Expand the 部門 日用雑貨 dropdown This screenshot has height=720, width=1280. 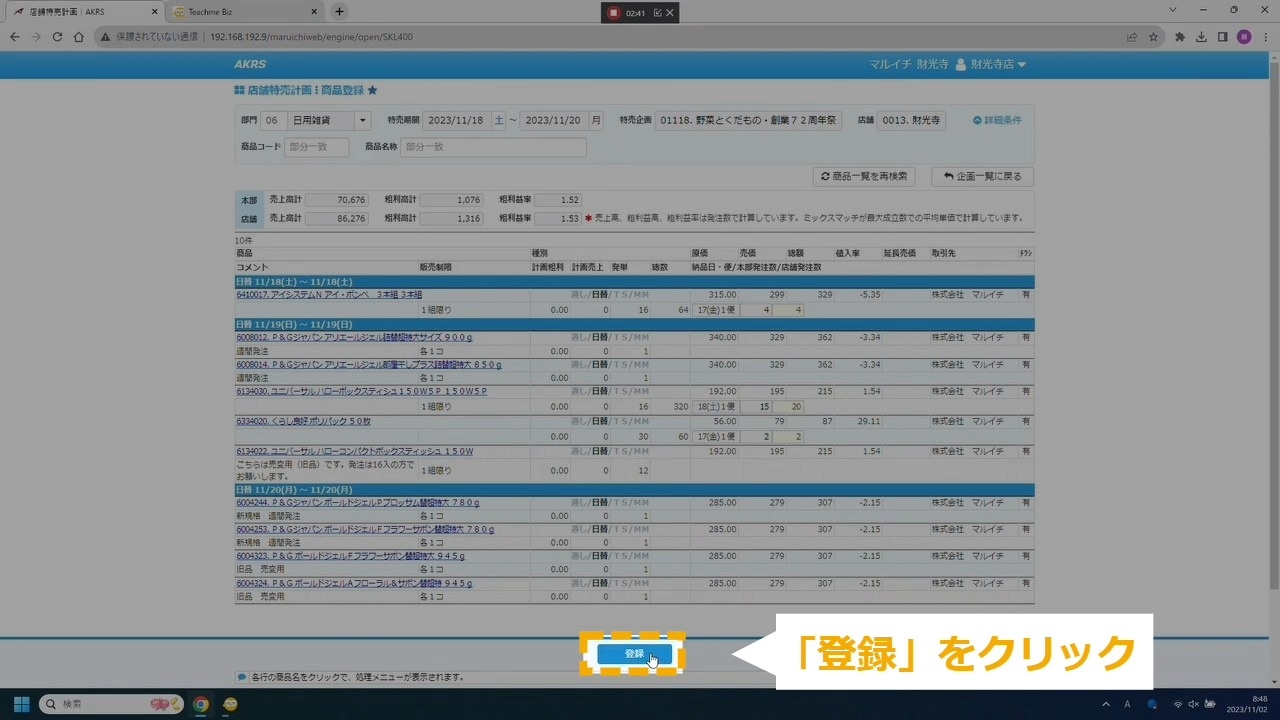[361, 120]
